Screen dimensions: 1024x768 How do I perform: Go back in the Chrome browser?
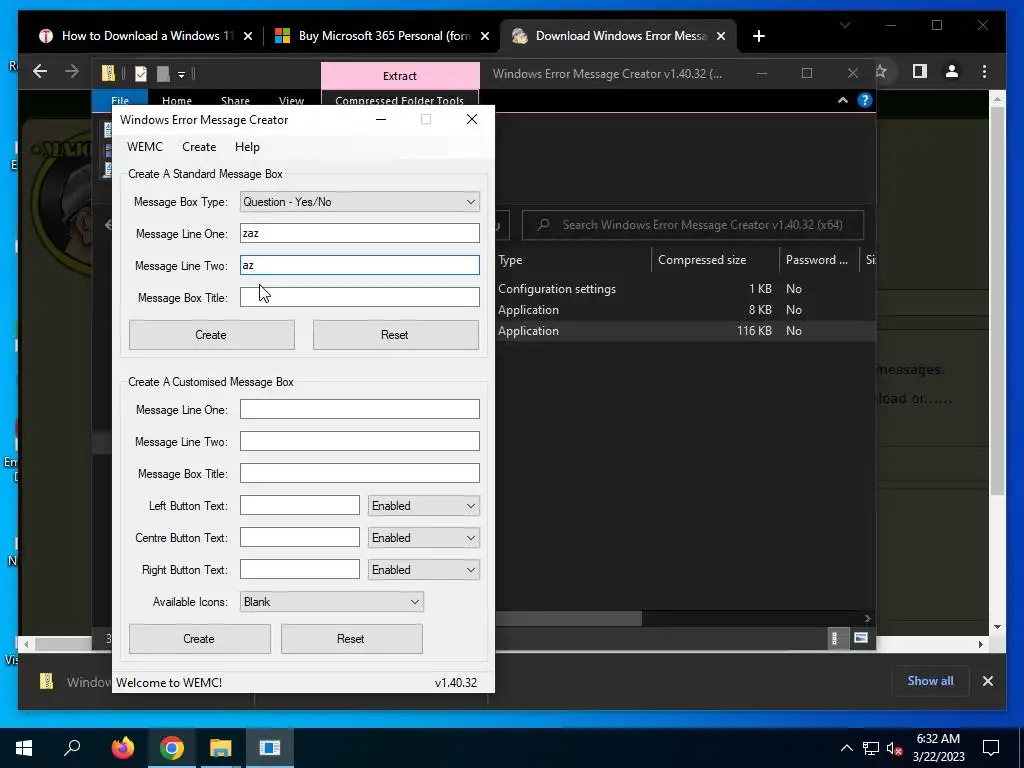pyautogui.click(x=40, y=71)
